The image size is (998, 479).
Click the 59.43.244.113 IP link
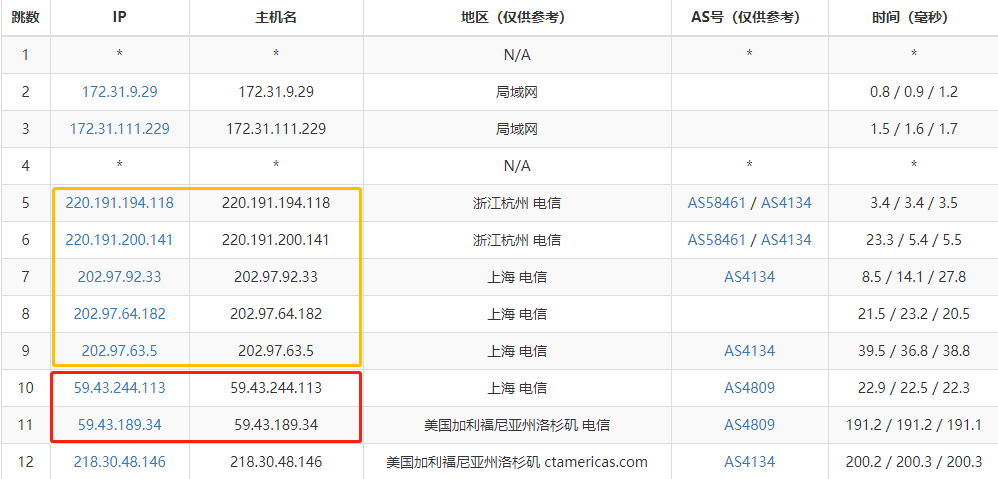pos(119,388)
